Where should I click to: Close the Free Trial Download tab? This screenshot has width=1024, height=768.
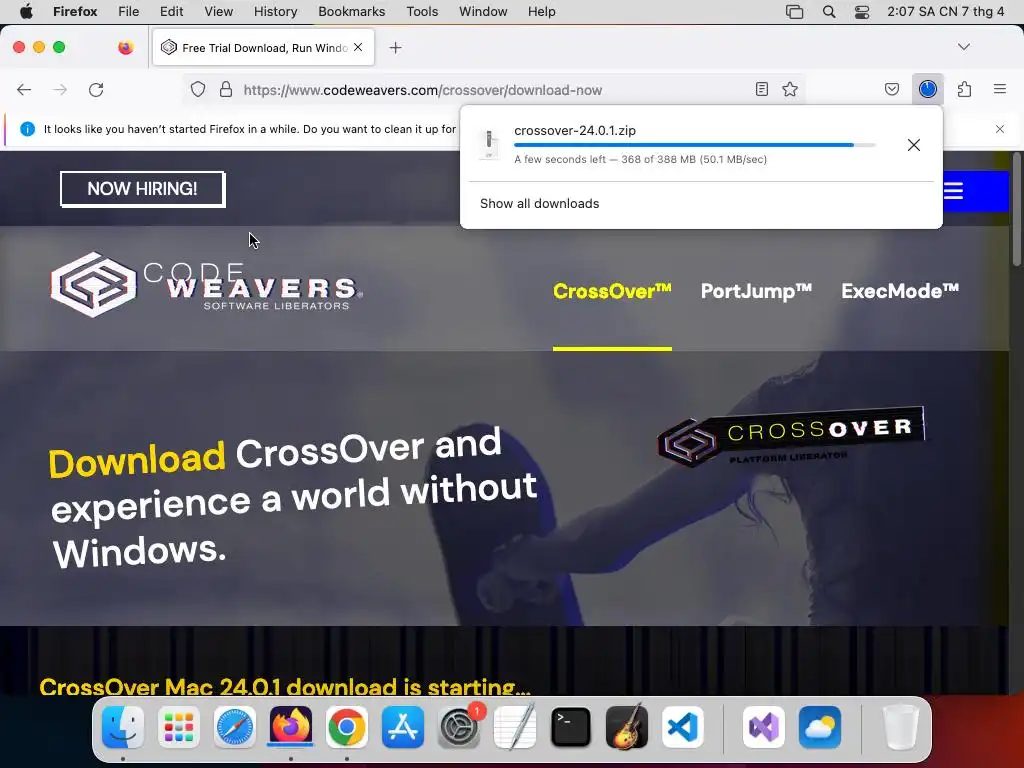pyautogui.click(x=358, y=47)
